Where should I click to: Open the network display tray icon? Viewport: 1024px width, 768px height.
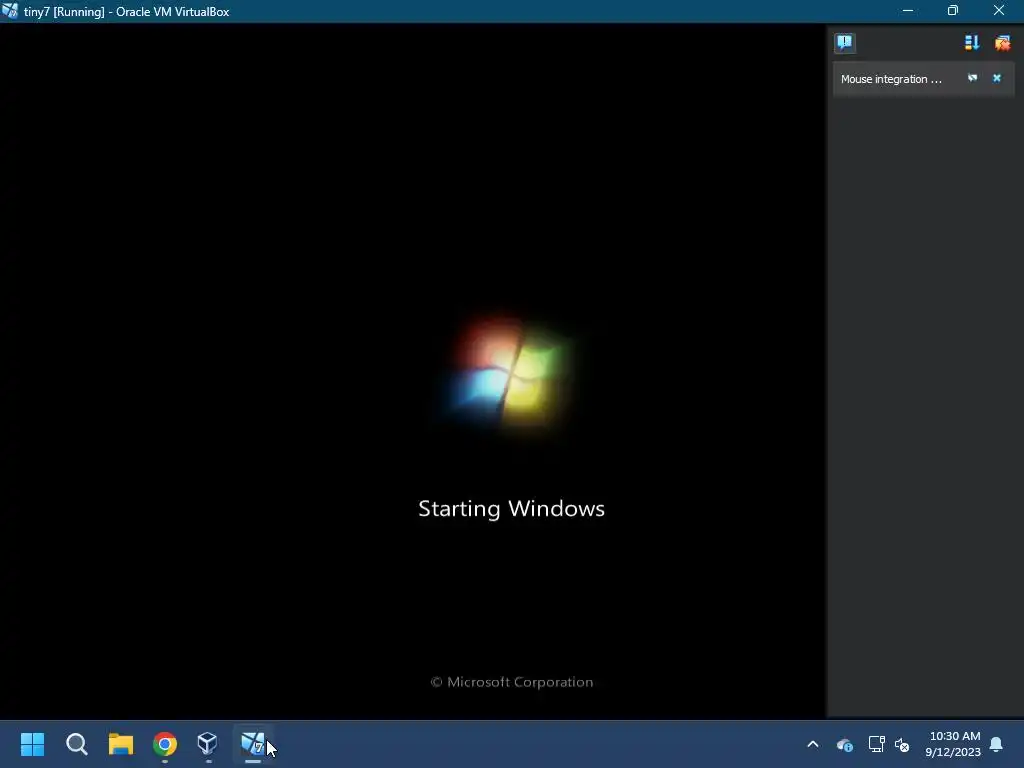(876, 744)
